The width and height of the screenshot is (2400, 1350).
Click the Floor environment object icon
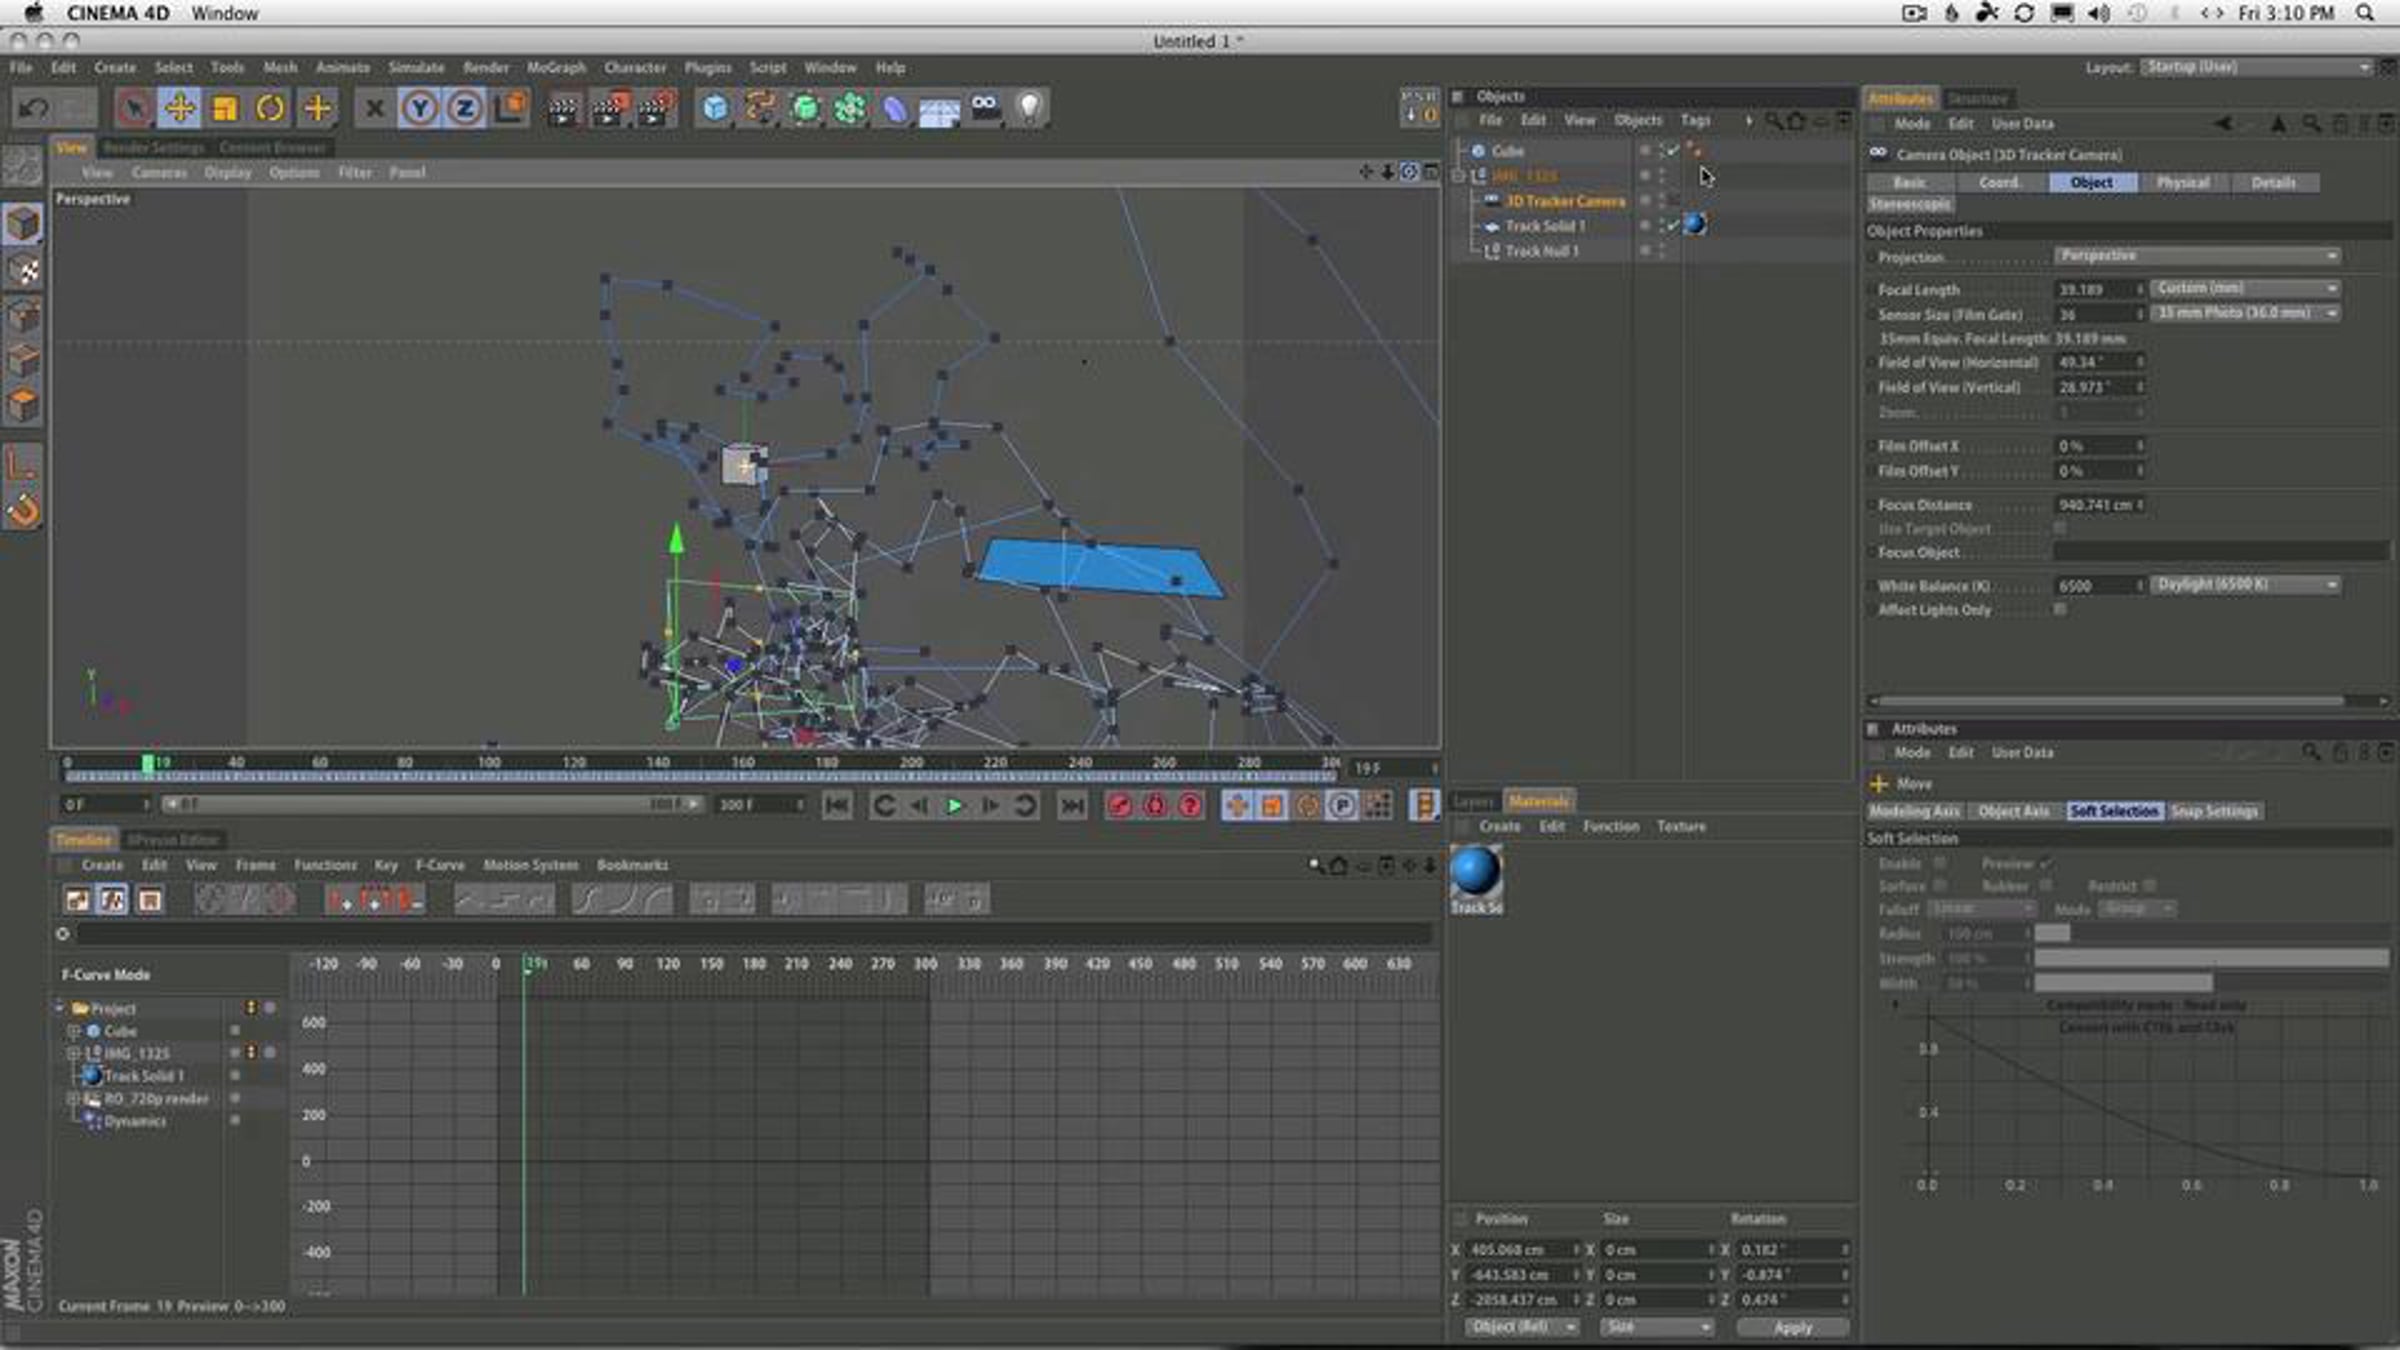pyautogui.click(x=940, y=108)
